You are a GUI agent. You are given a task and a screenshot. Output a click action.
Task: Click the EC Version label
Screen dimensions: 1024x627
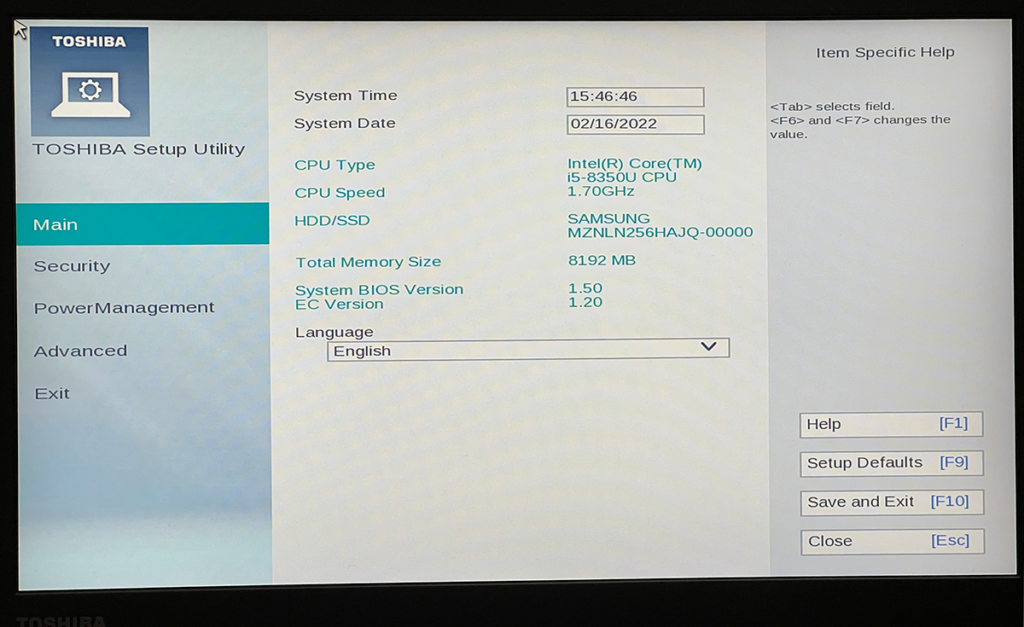339,304
